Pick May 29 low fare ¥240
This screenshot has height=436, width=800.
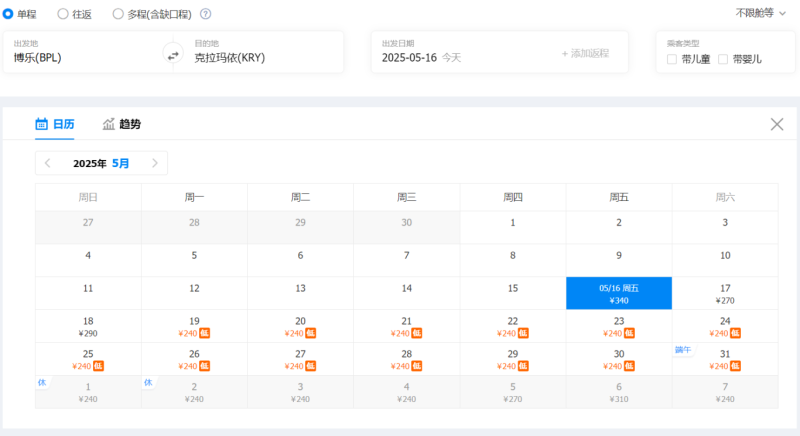tap(513, 359)
